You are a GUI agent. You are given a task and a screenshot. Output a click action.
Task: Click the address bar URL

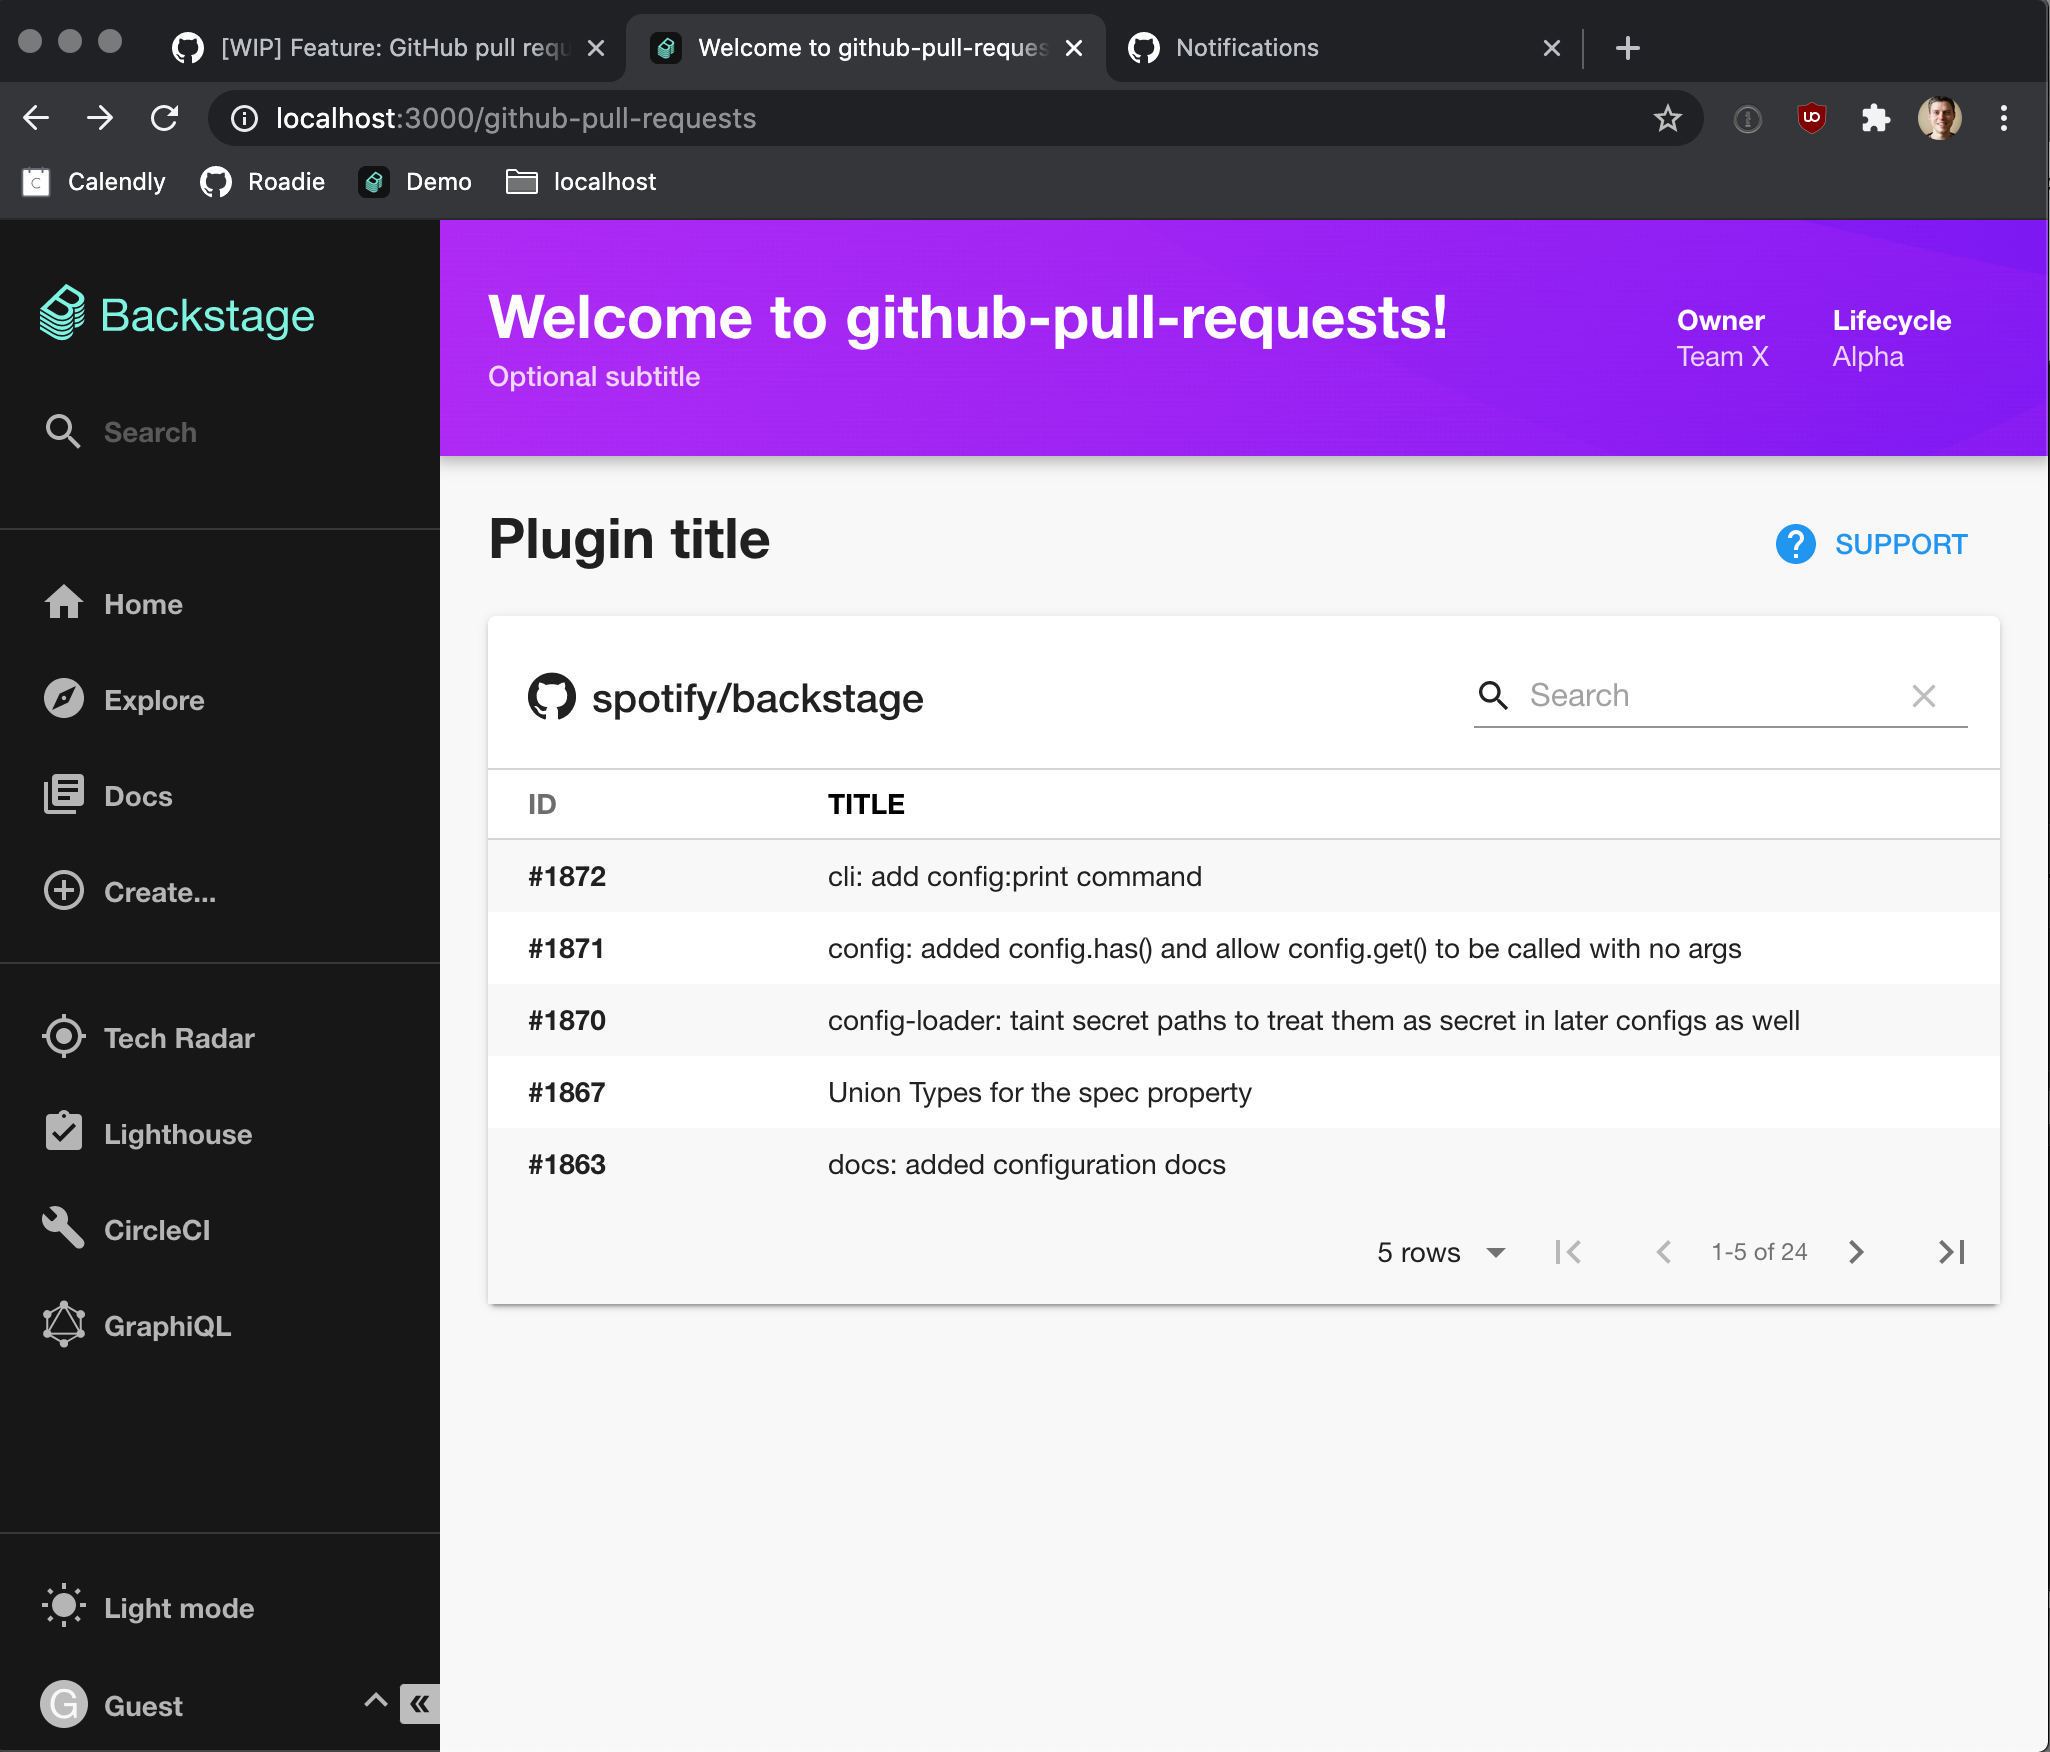click(x=516, y=118)
